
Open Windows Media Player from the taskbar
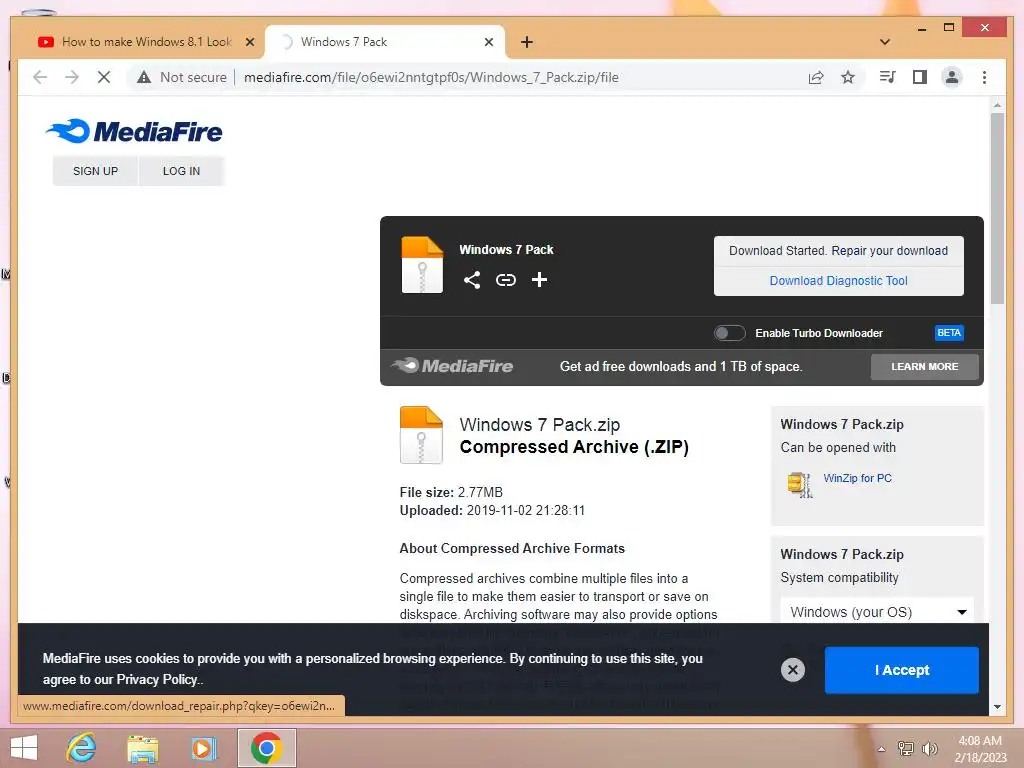(x=203, y=748)
